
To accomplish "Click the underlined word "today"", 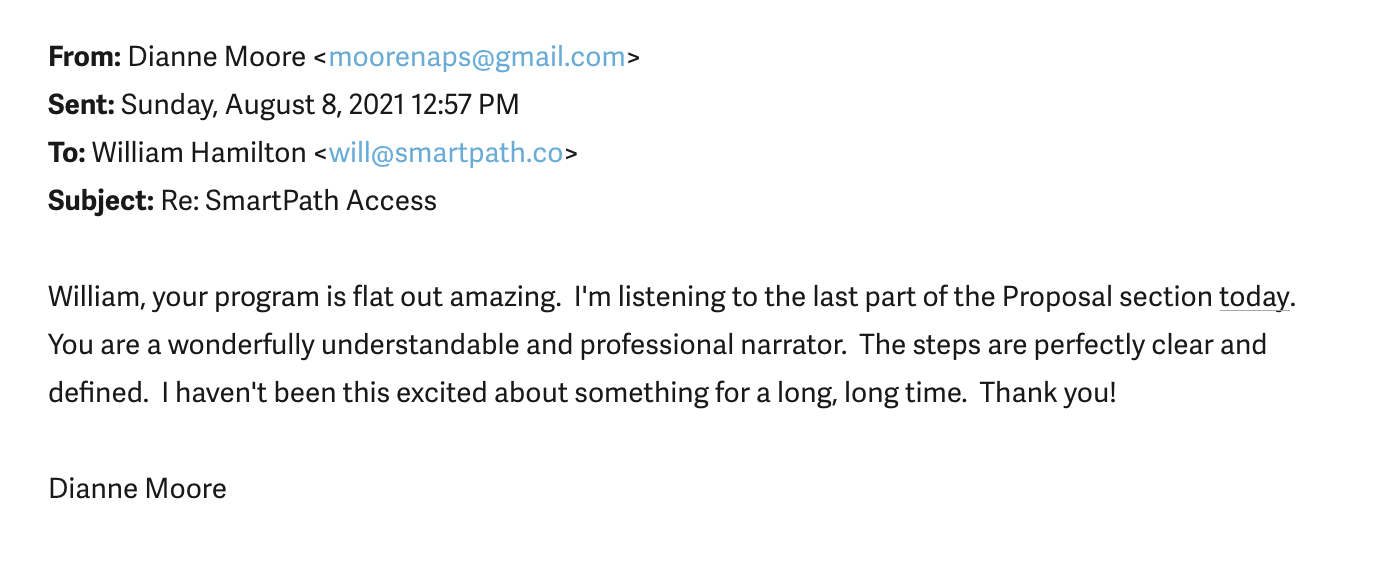I will coord(1254,297).
